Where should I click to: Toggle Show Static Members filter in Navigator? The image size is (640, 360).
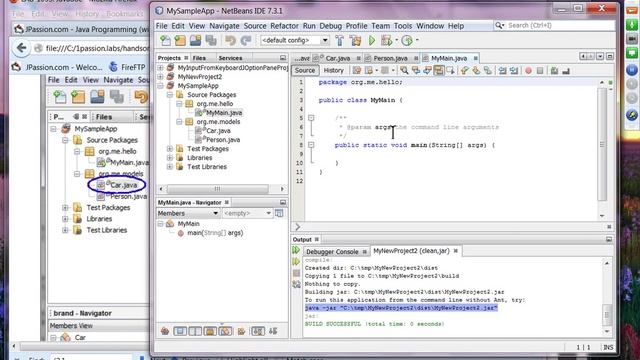(195, 331)
